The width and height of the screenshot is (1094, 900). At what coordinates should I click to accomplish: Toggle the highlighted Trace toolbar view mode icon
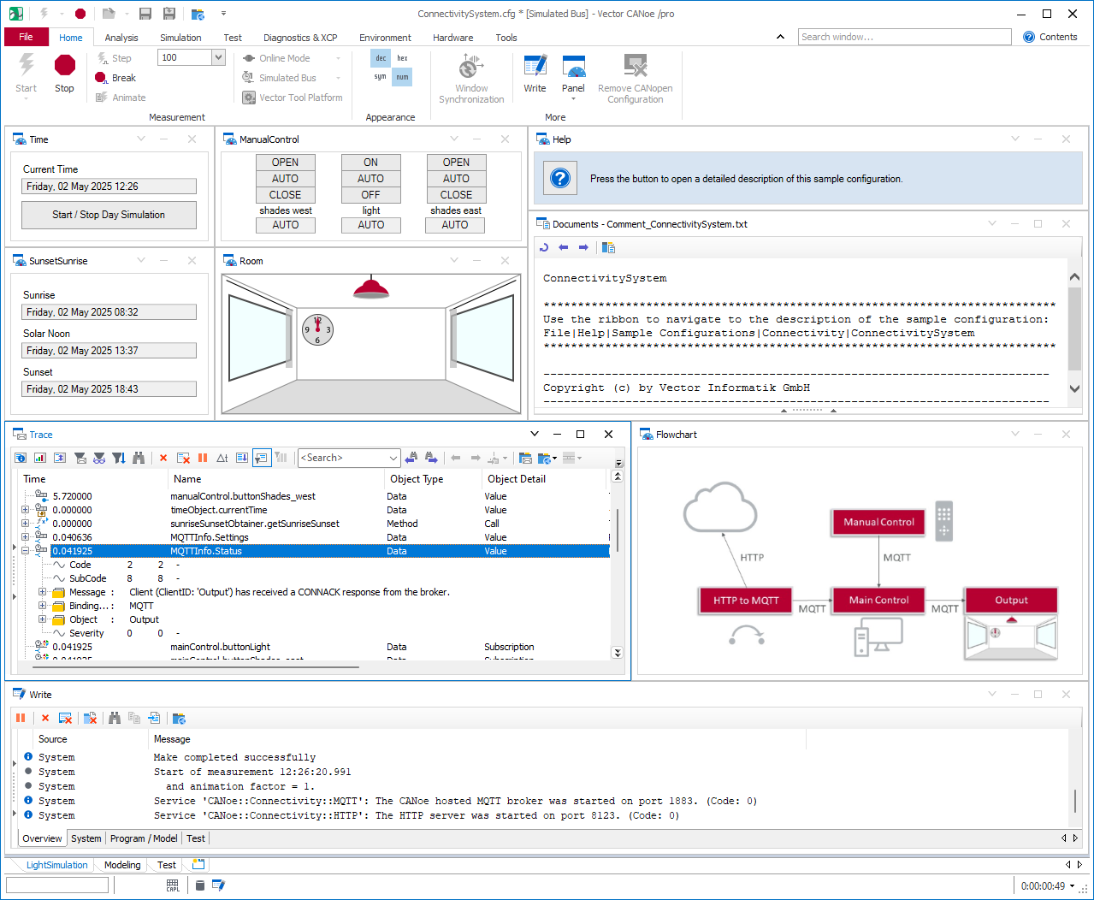(x=262, y=458)
